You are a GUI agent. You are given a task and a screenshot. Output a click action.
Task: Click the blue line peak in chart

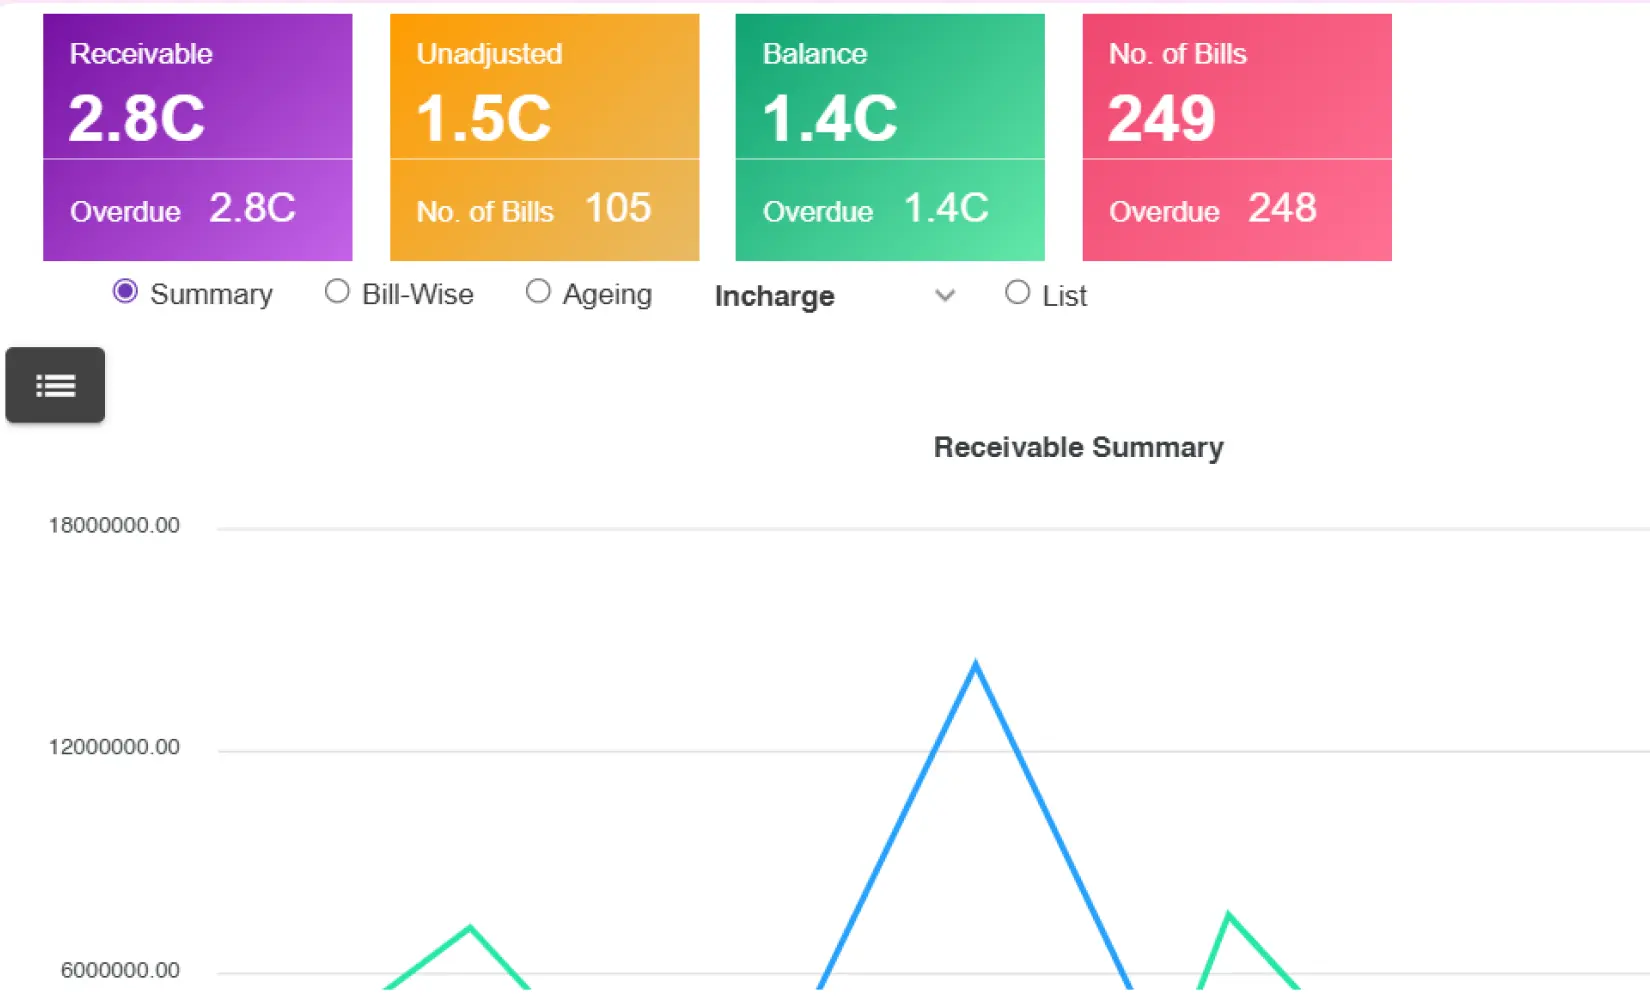point(976,664)
